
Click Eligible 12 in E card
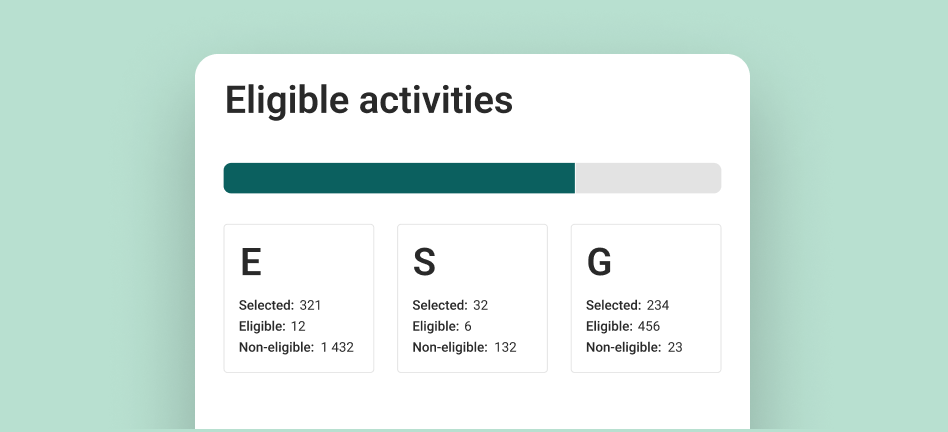(272, 326)
